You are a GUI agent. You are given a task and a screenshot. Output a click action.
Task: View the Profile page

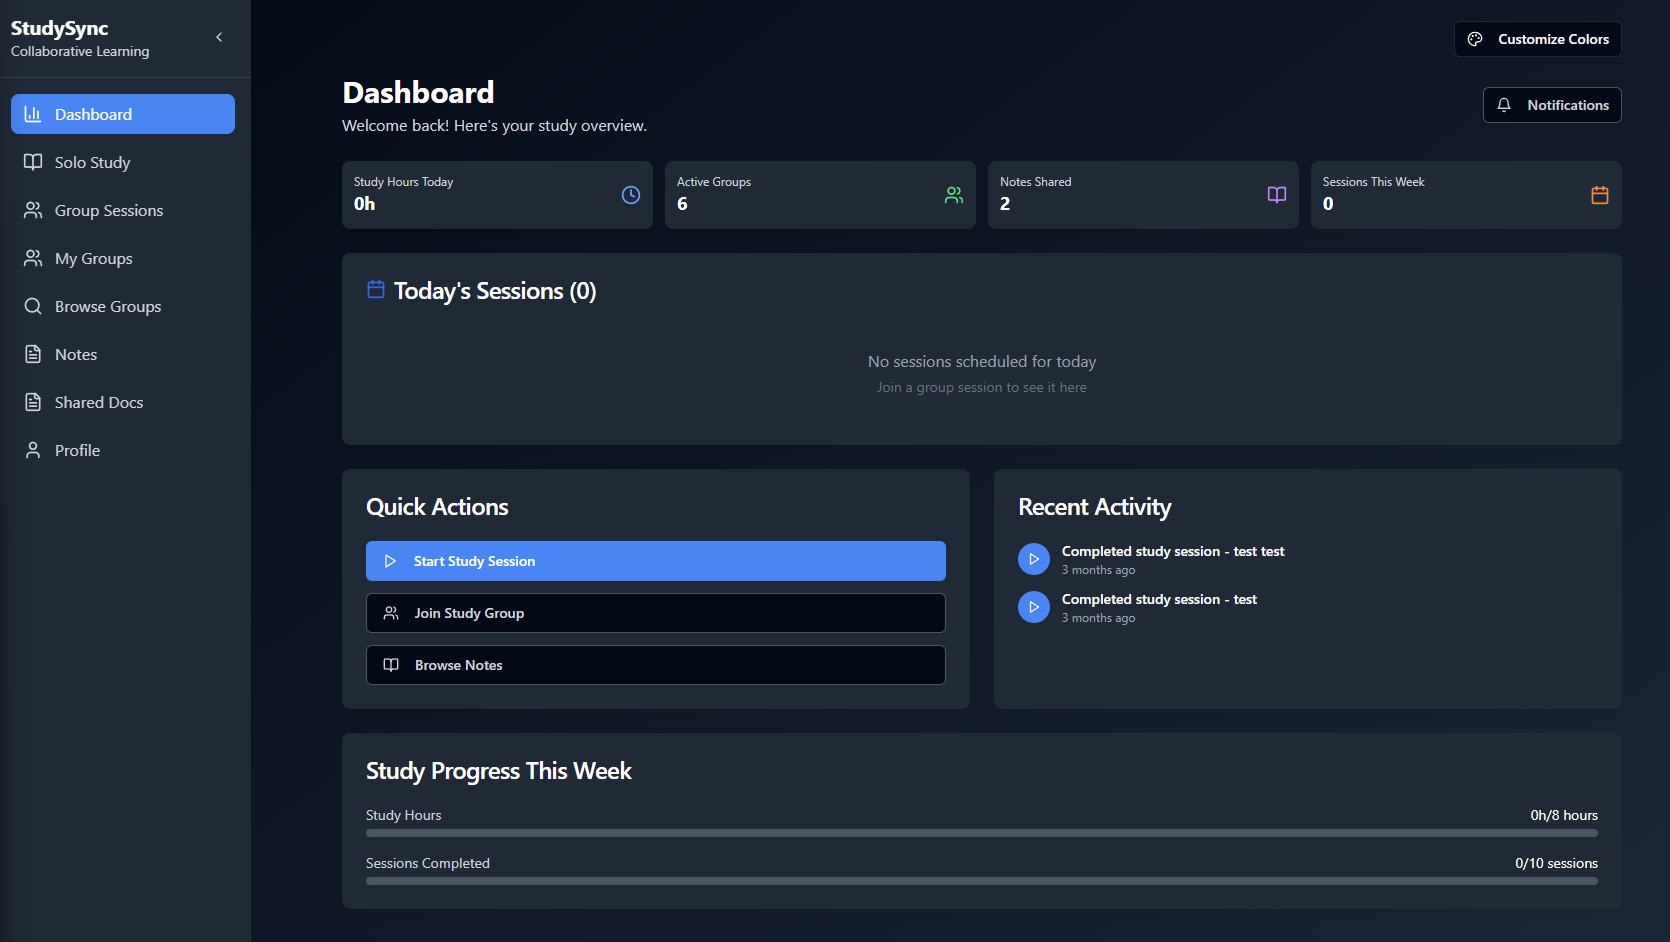point(77,450)
